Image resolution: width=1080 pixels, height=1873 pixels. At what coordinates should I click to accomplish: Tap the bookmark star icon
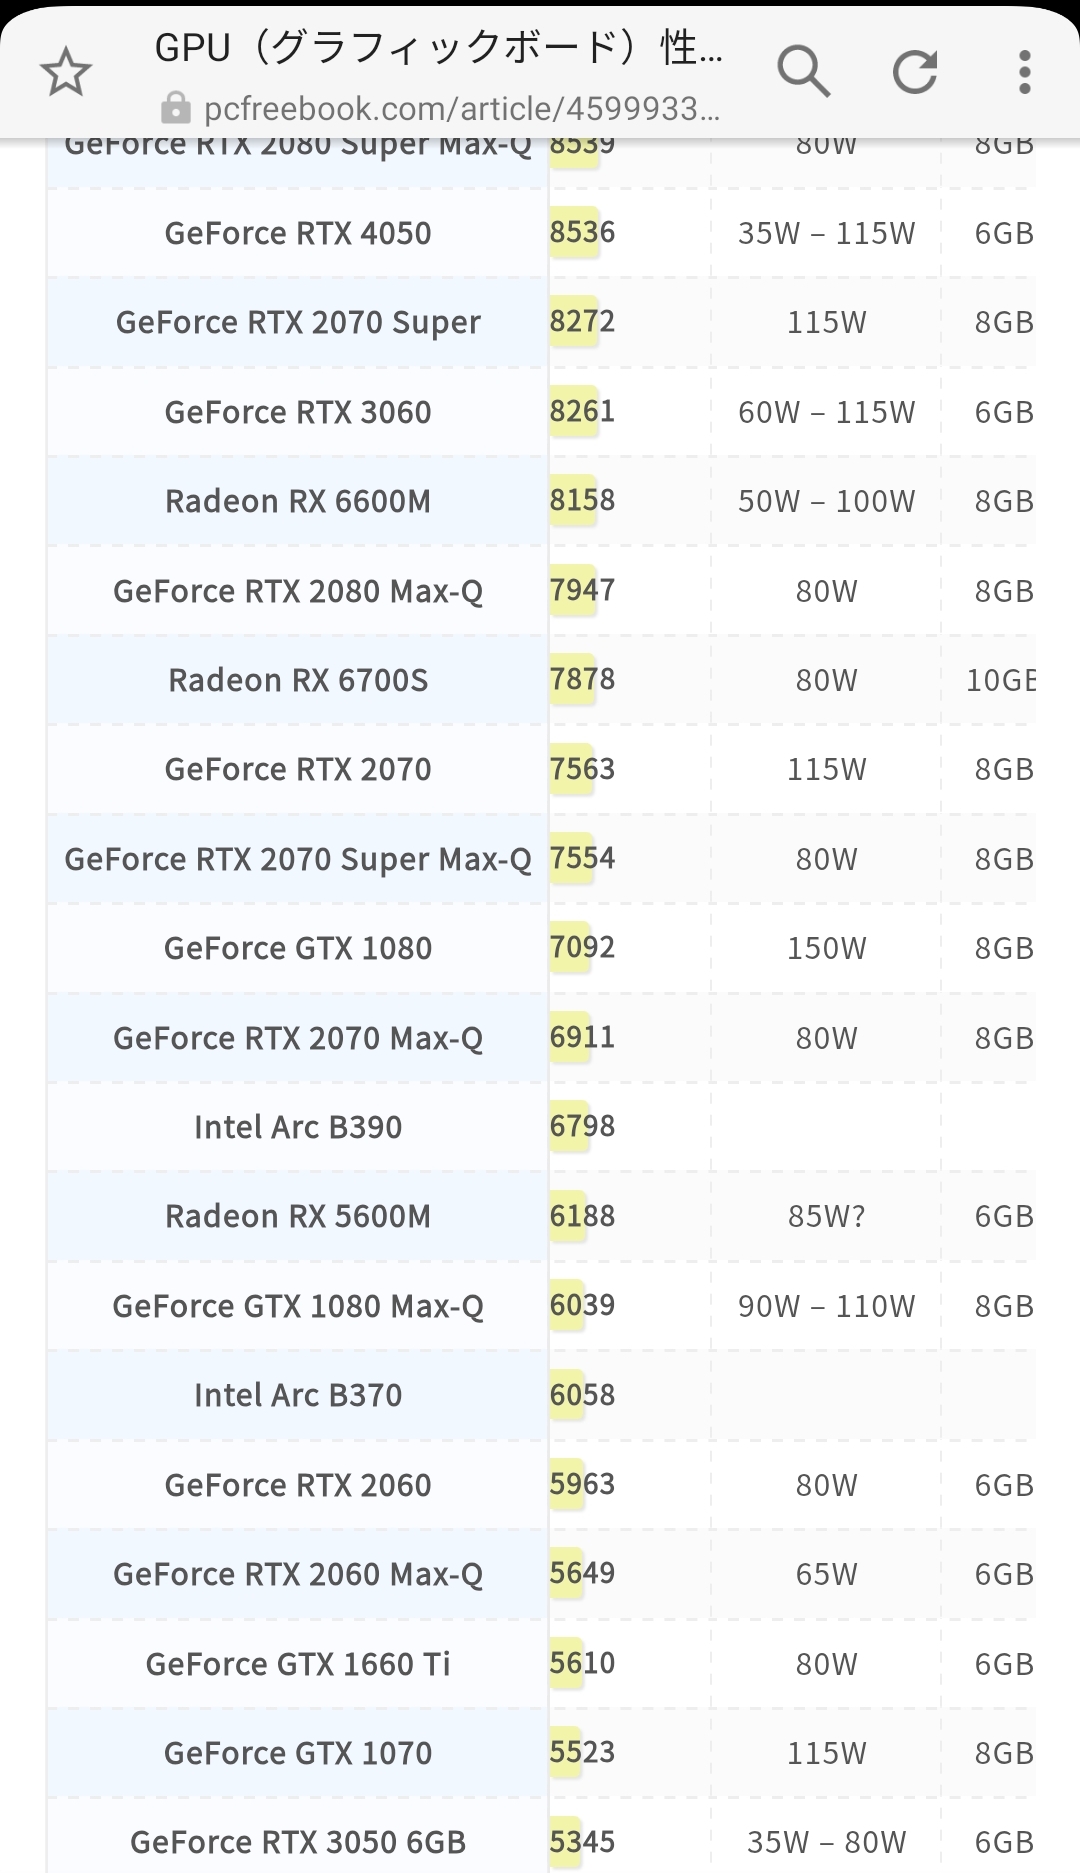pos(66,73)
